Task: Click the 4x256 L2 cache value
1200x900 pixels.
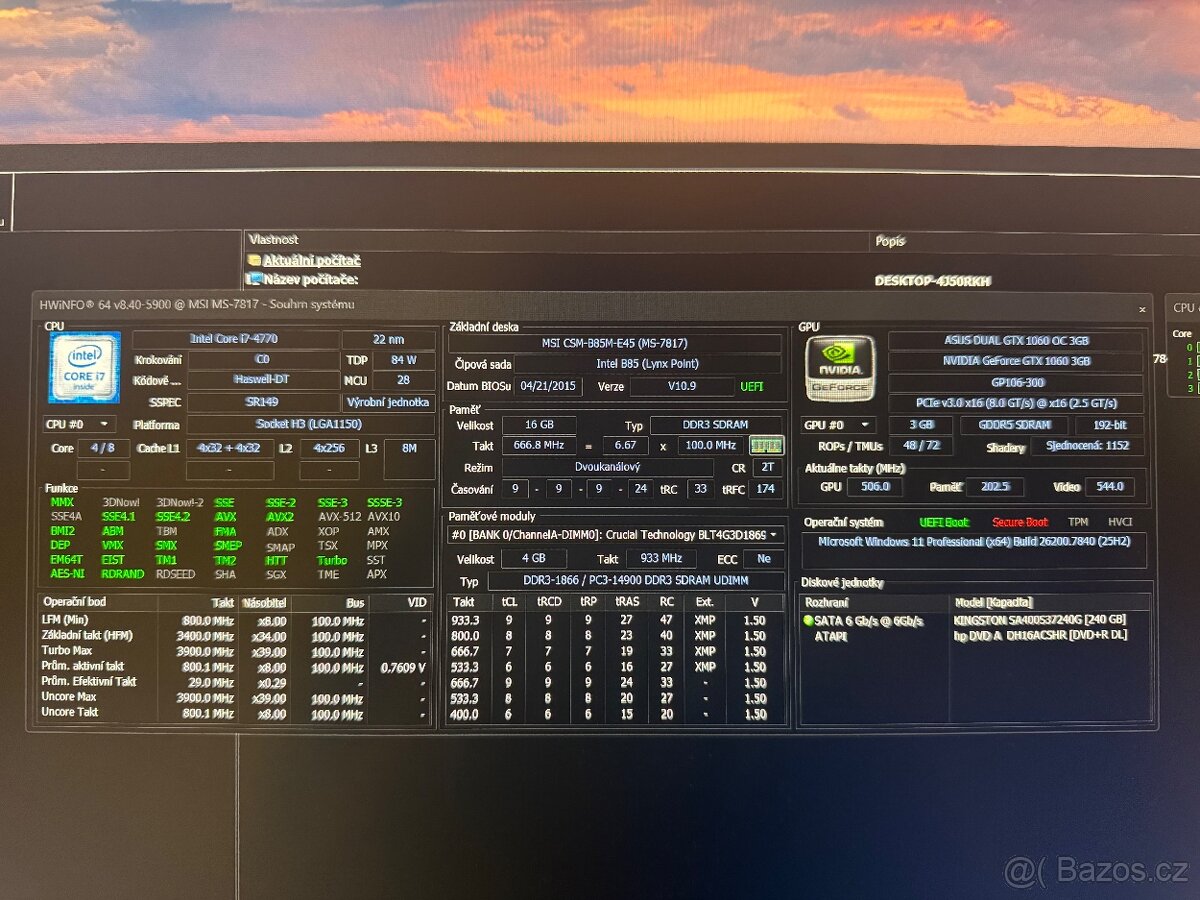Action: tap(329, 448)
